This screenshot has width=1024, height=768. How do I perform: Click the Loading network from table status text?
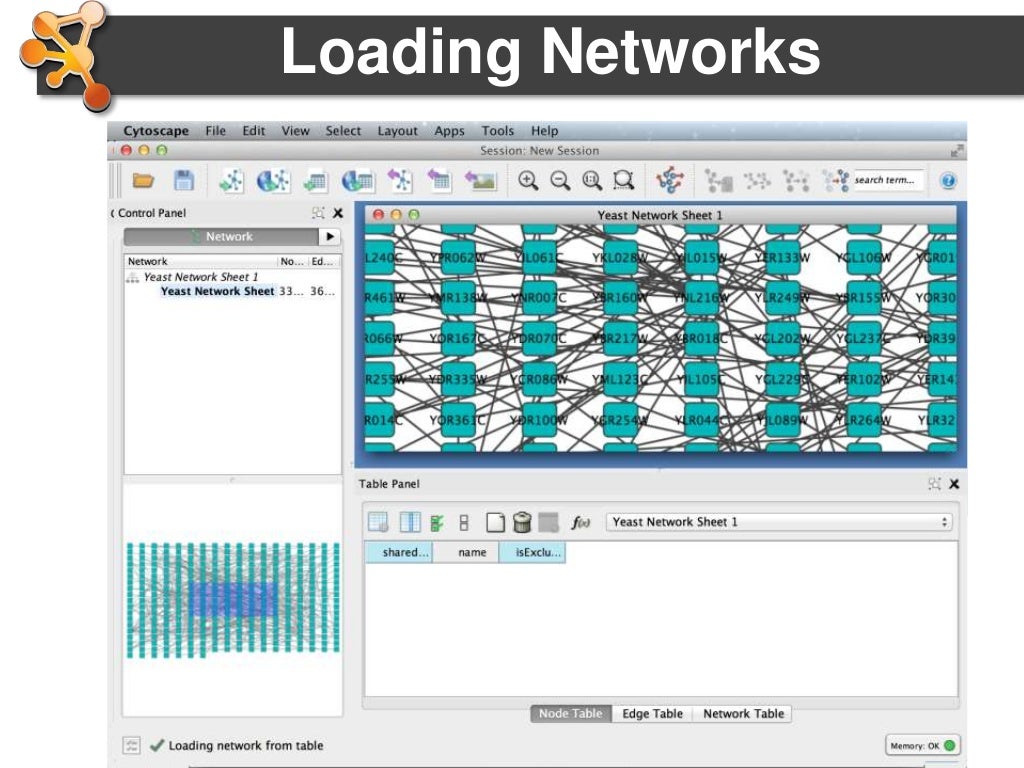246,745
